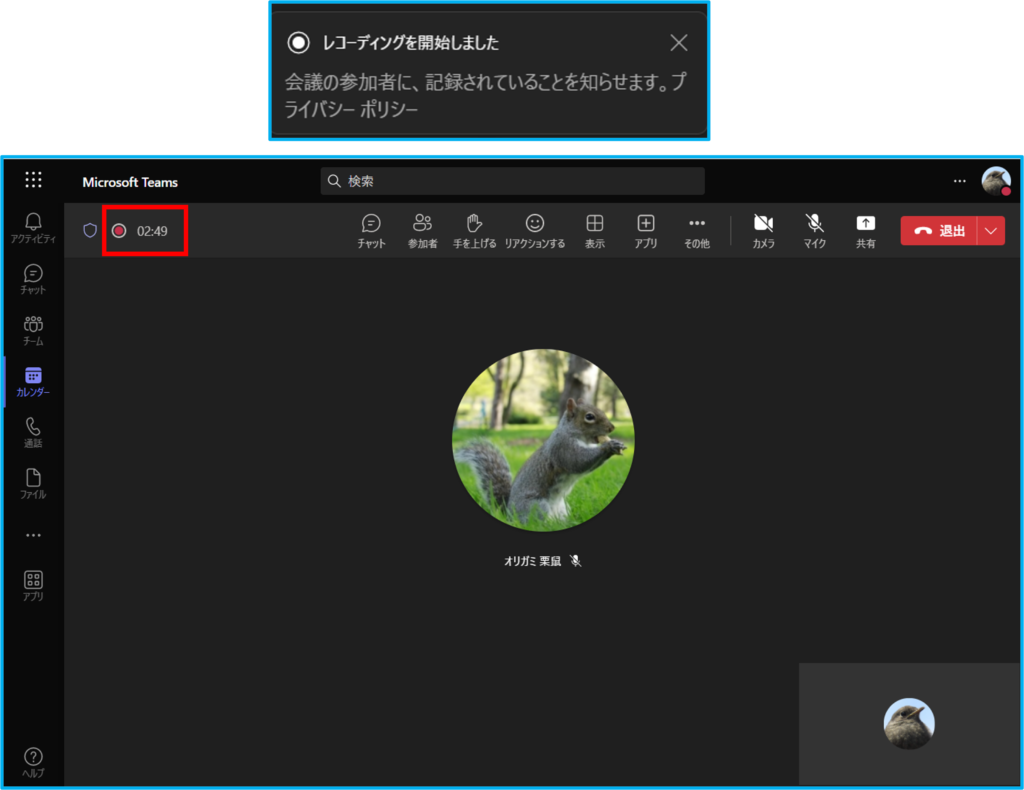Switch to Teams in the sidebar
The image size is (1024, 790).
click(x=33, y=330)
